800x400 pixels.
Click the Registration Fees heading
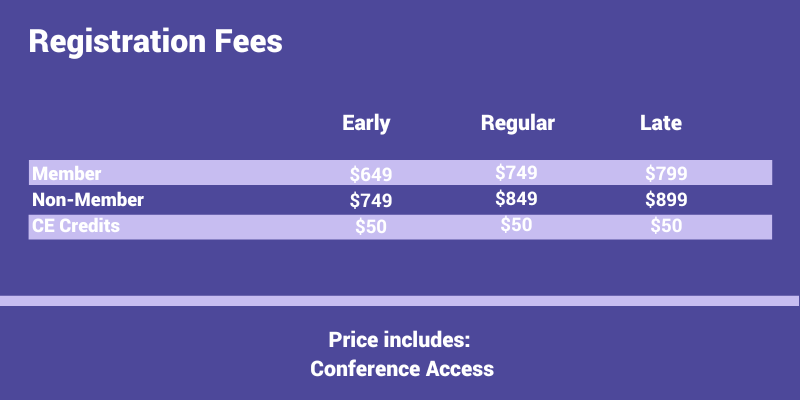click(x=155, y=43)
